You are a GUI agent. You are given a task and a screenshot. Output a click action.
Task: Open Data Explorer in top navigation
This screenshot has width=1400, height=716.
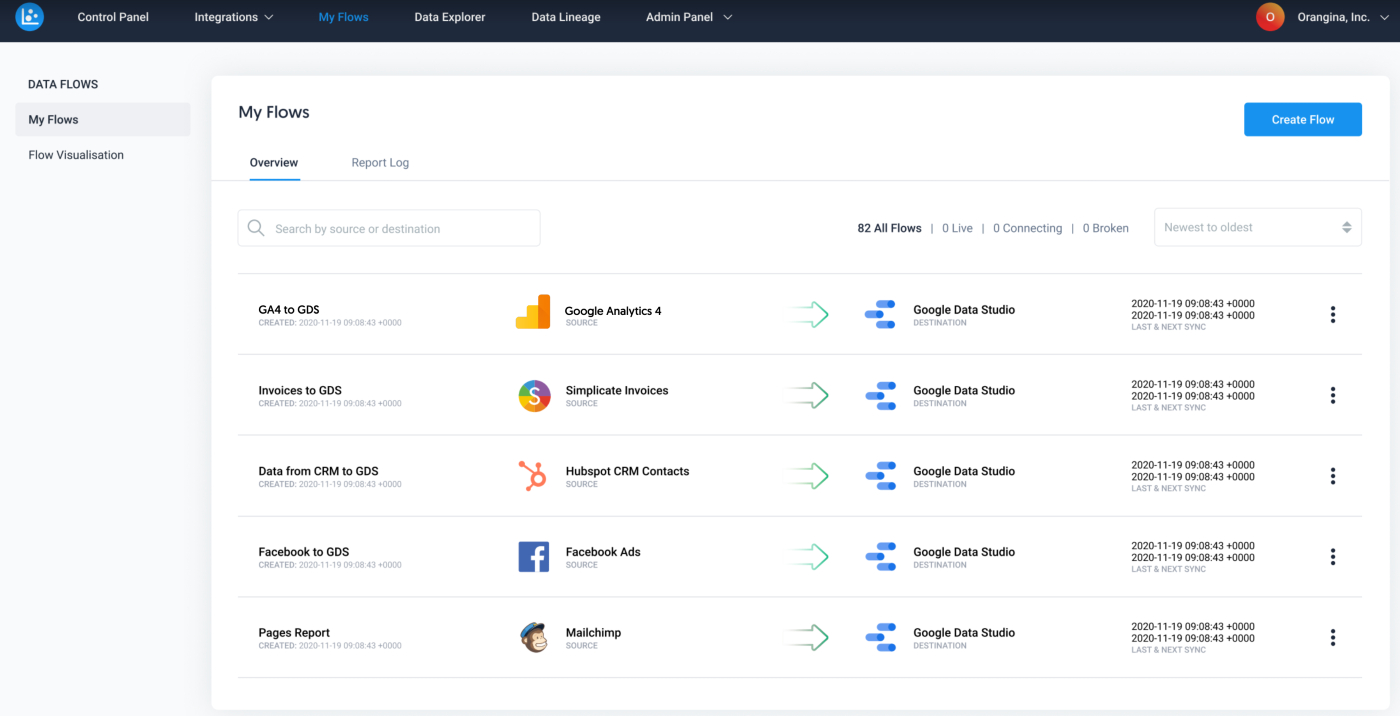450,17
